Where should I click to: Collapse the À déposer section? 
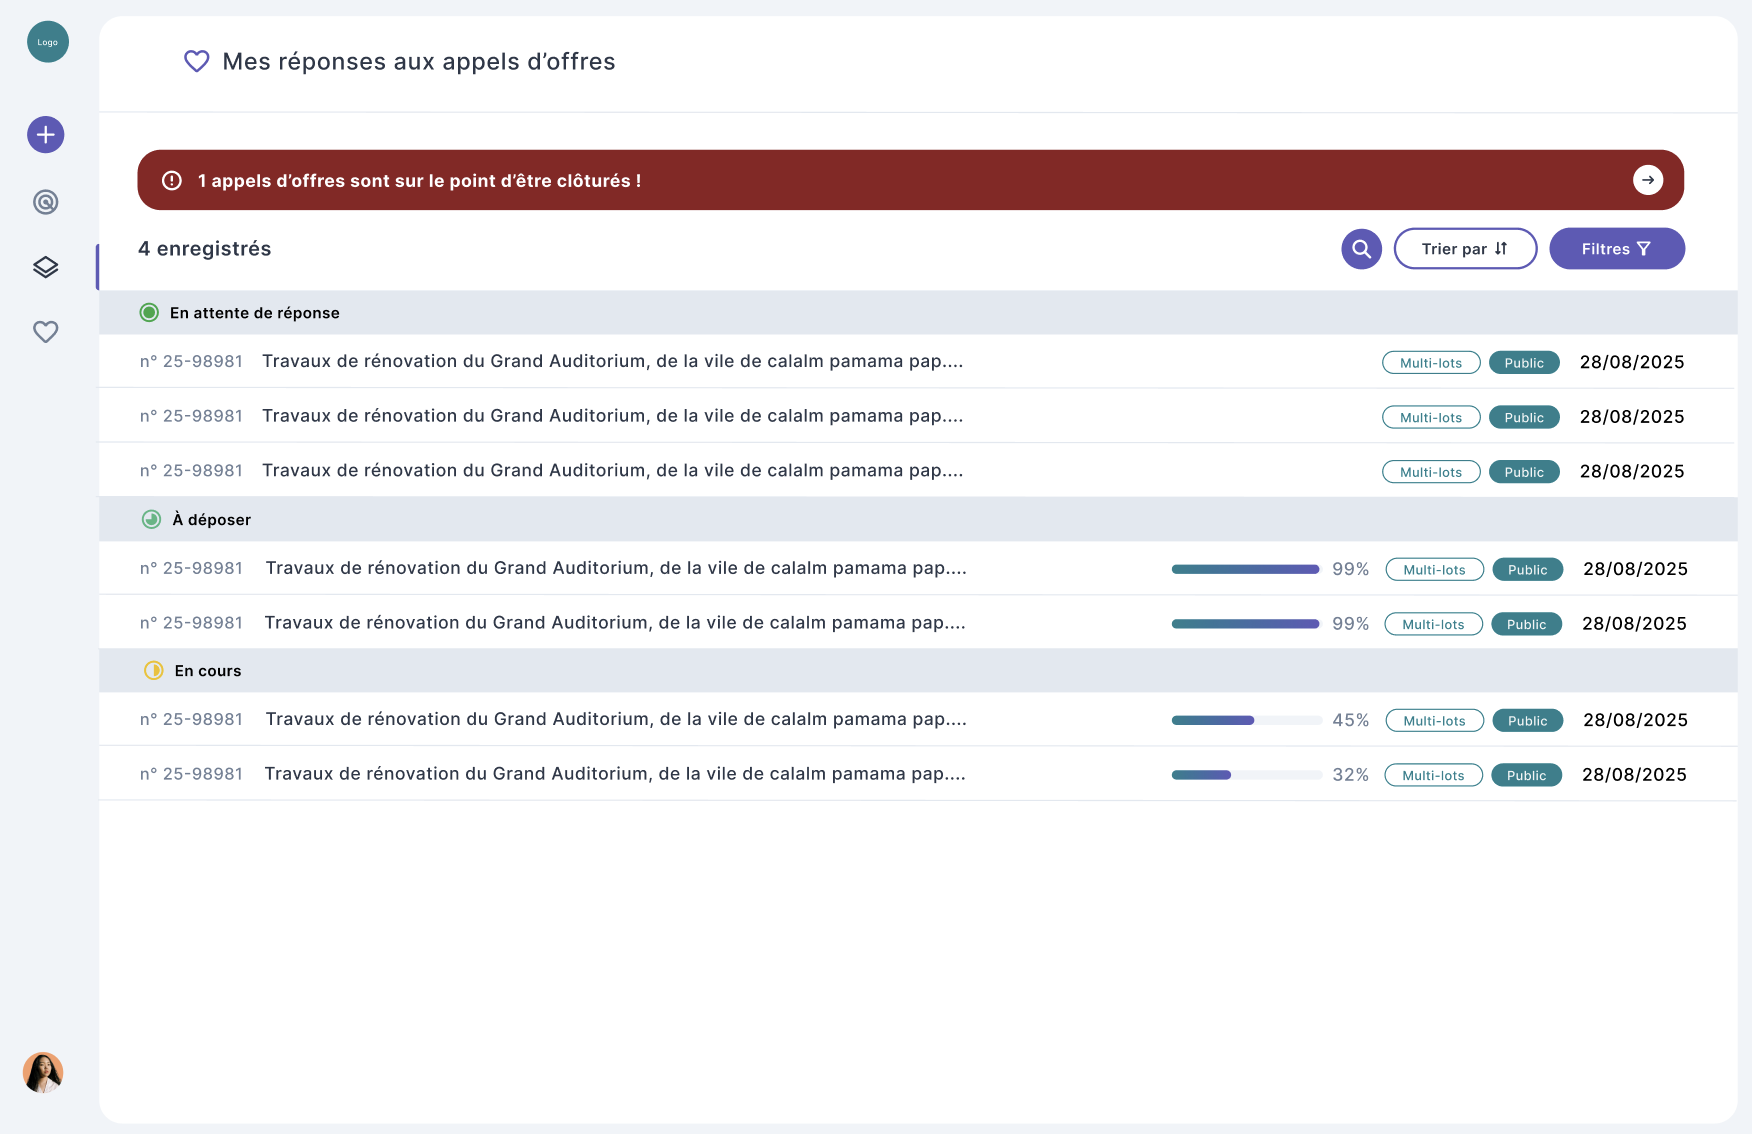coord(211,520)
